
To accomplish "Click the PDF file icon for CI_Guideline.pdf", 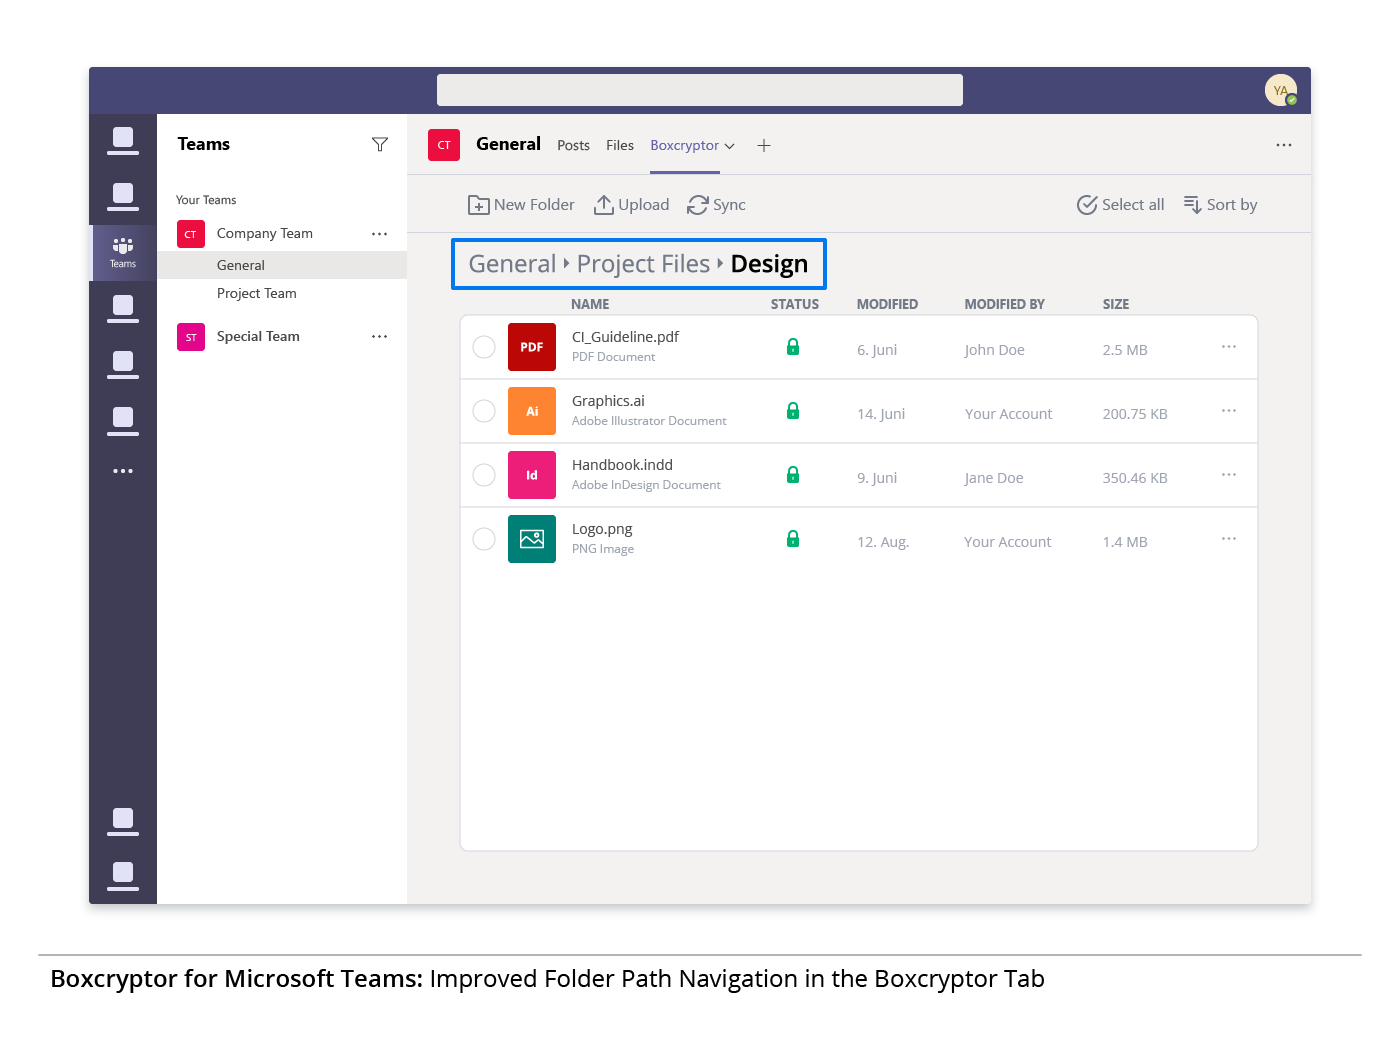I will [x=532, y=347].
